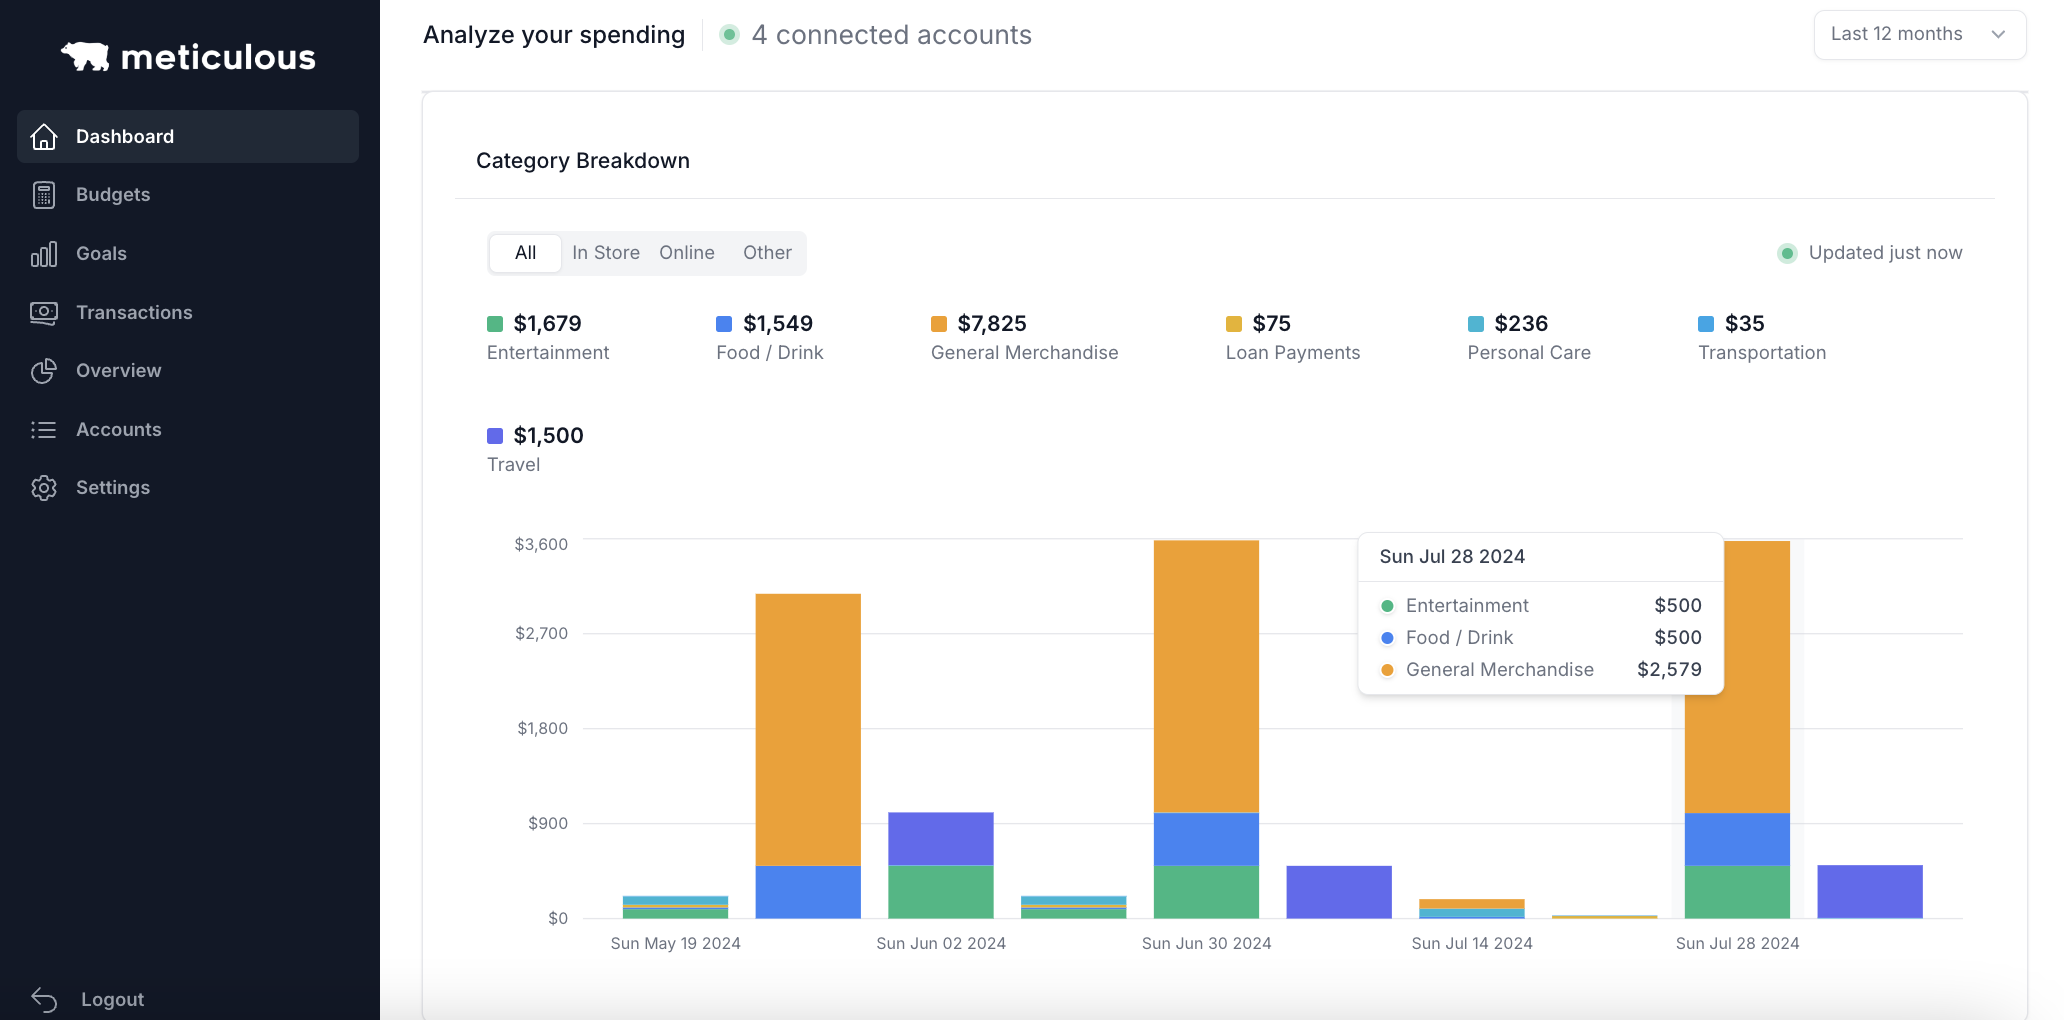Click the Goals bar chart icon
Screen dimensions: 2064x1020
[x=44, y=254]
